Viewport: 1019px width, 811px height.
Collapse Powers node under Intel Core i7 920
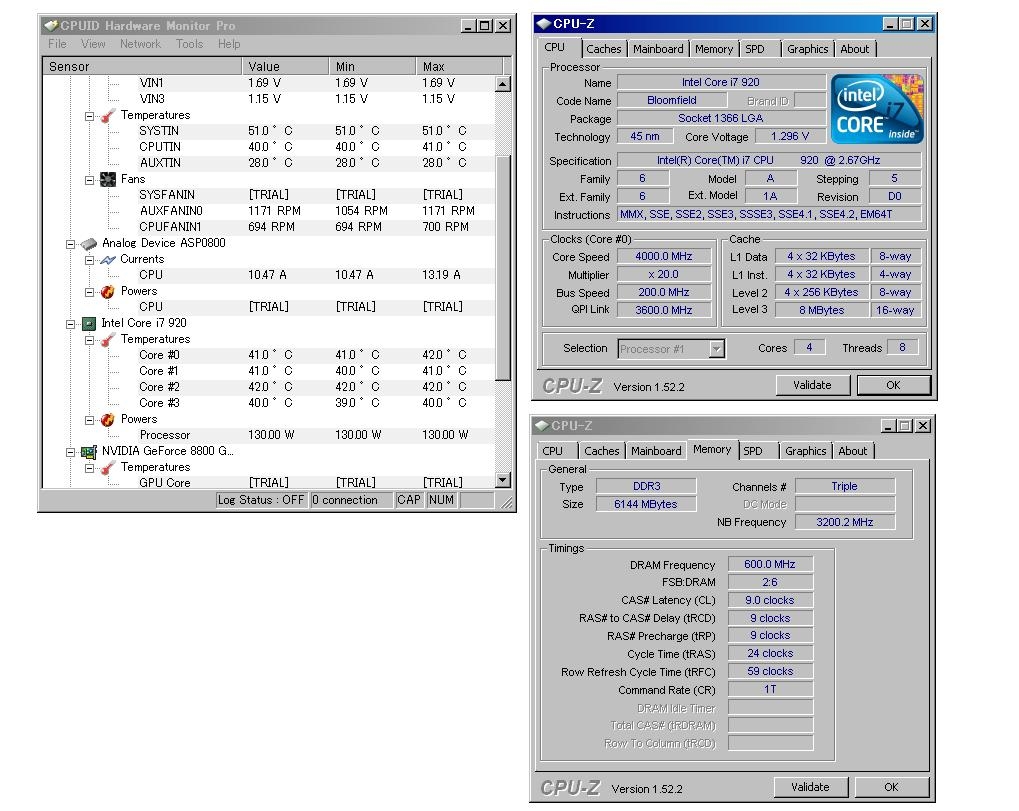(x=90, y=420)
